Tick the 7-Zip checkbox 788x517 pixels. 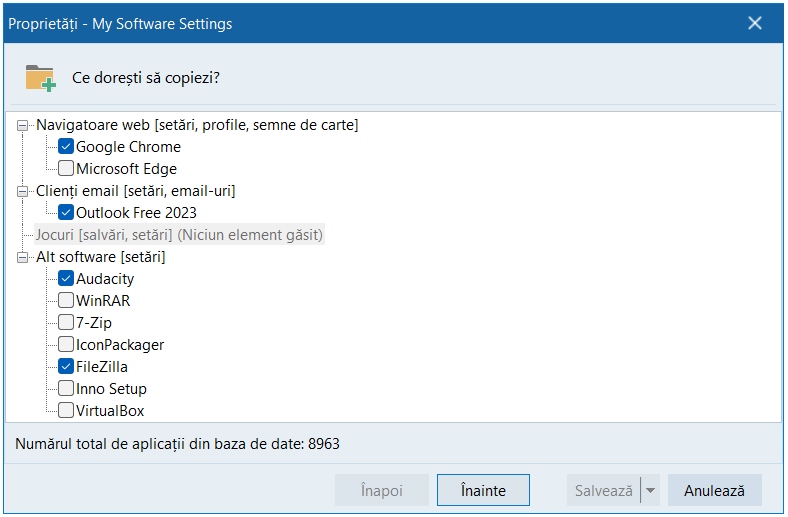(66, 323)
